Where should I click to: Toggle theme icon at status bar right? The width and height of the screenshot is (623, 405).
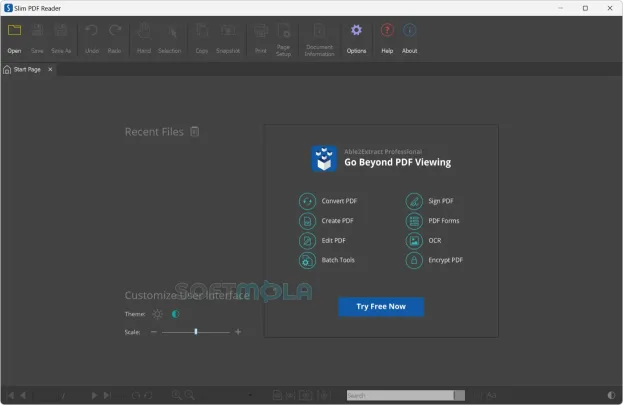coord(611,395)
